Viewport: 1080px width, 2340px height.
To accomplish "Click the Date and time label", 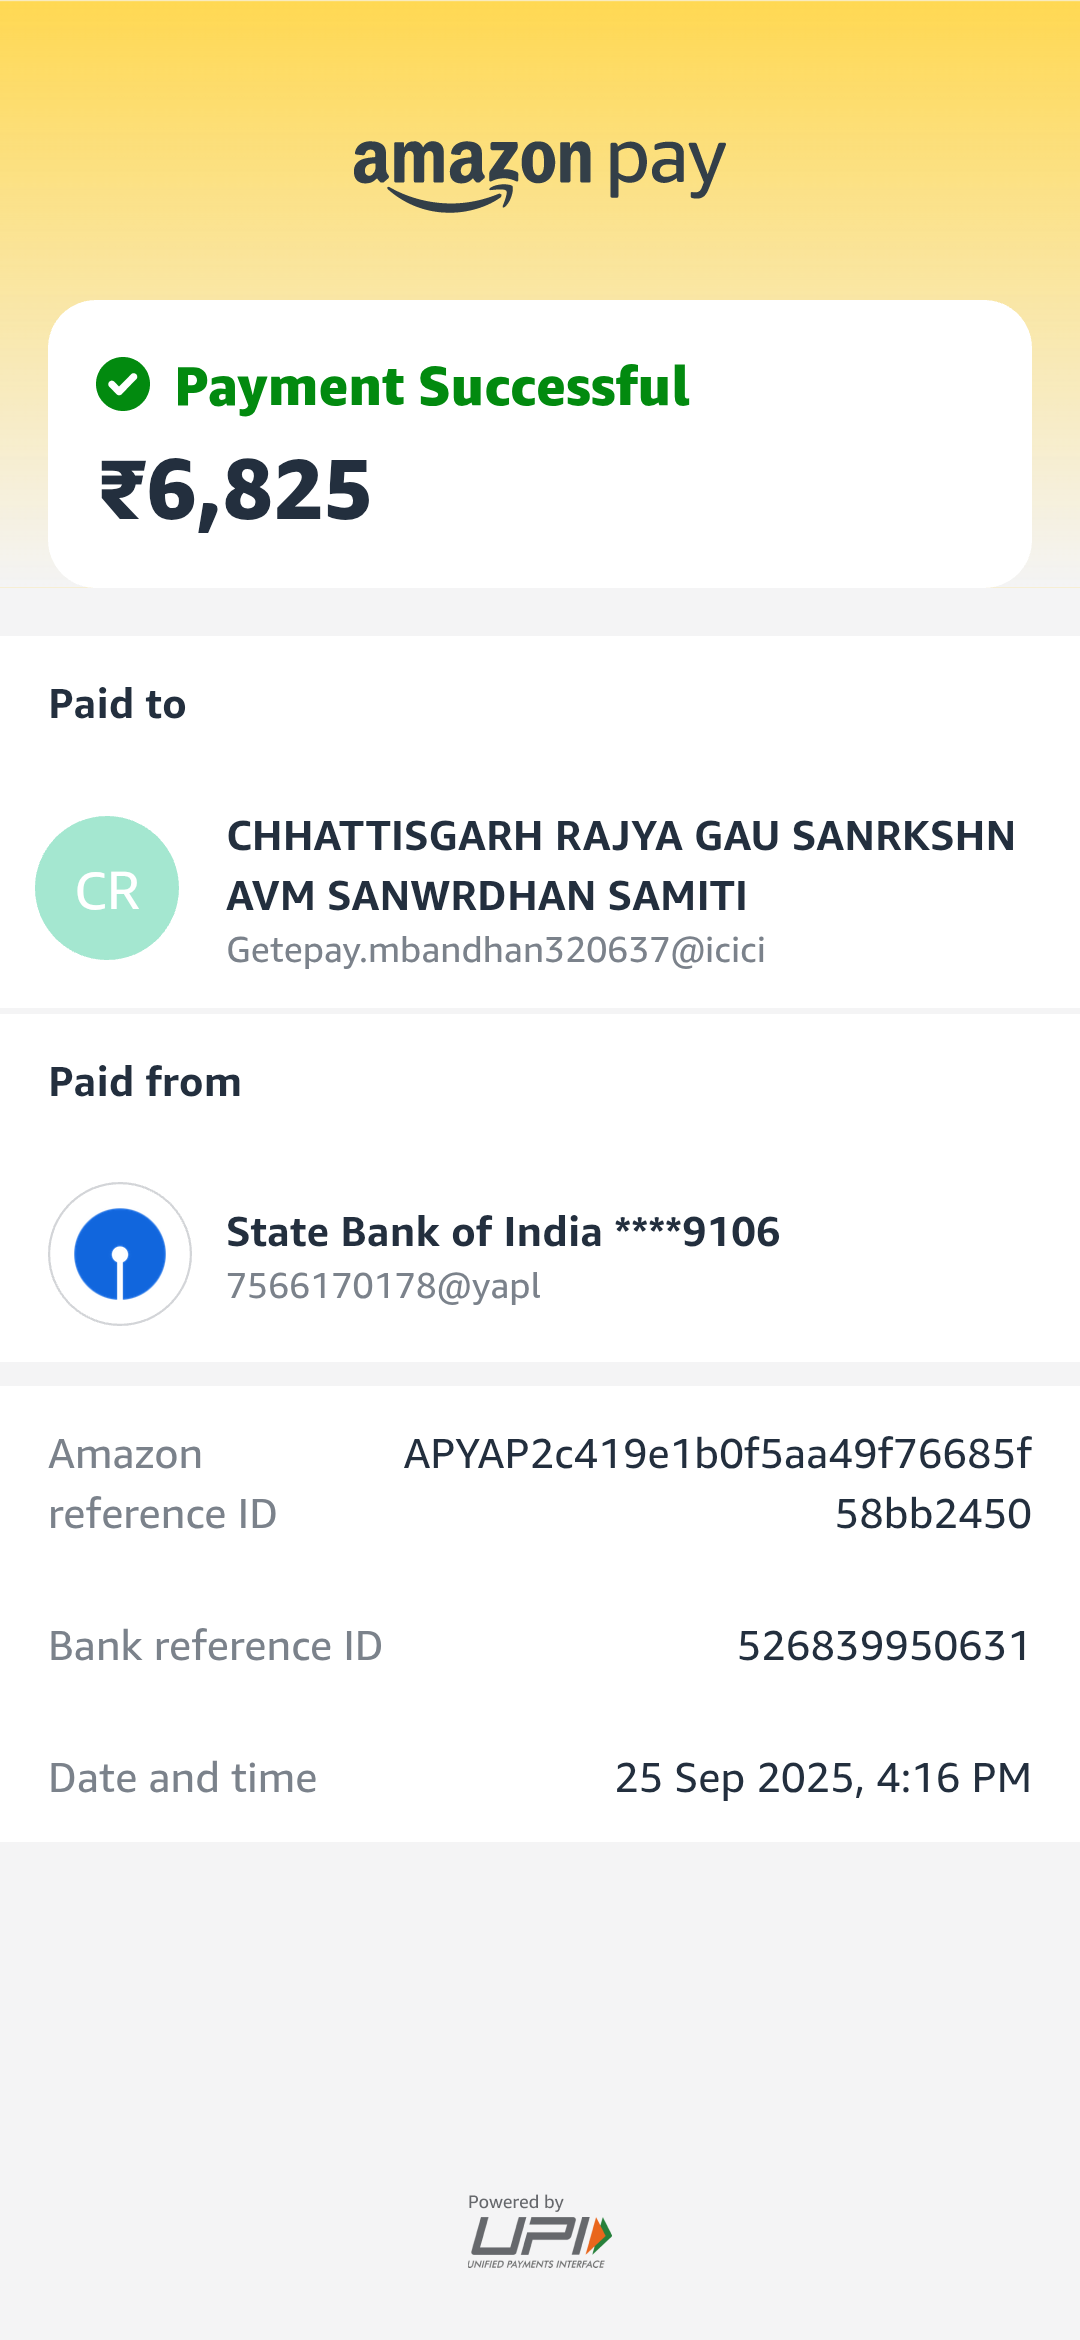I will point(183,1778).
